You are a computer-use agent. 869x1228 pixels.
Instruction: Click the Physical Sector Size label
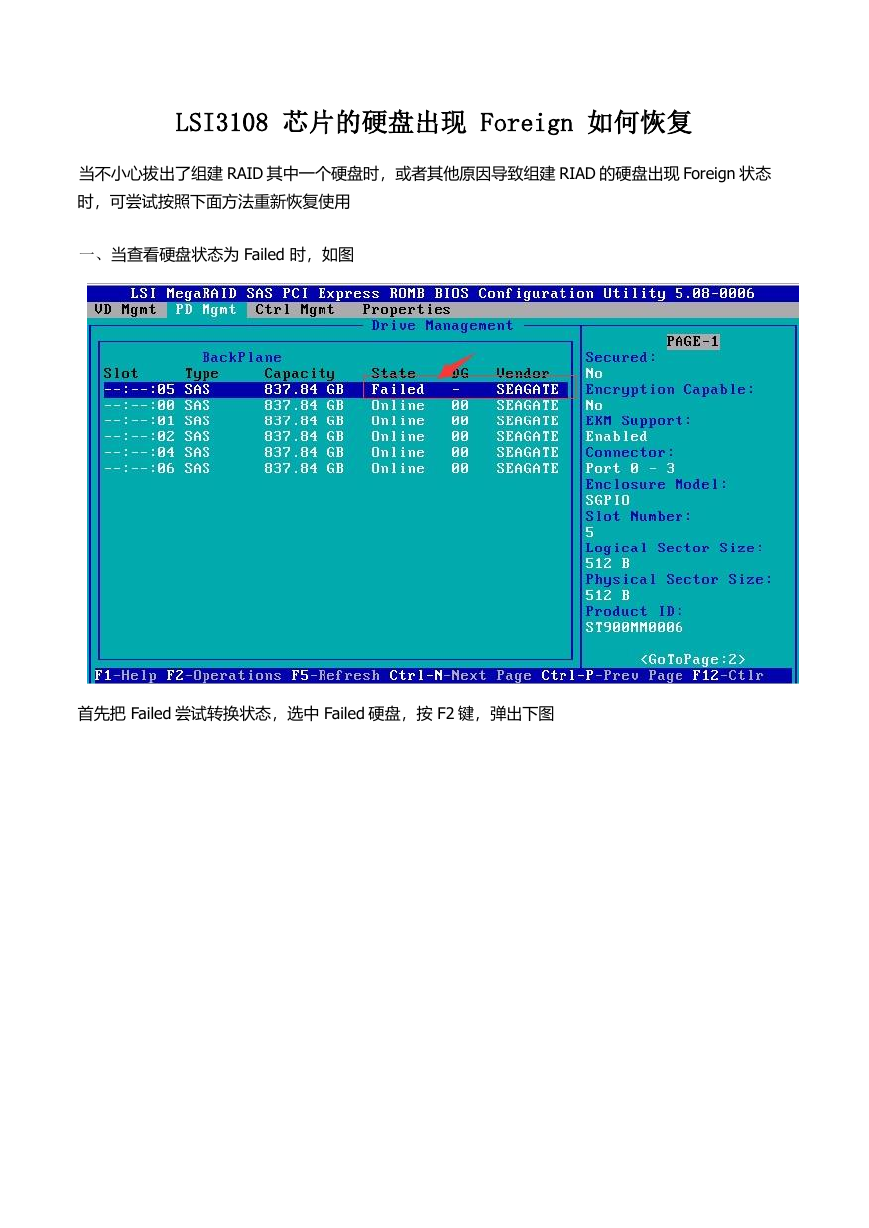679,579
